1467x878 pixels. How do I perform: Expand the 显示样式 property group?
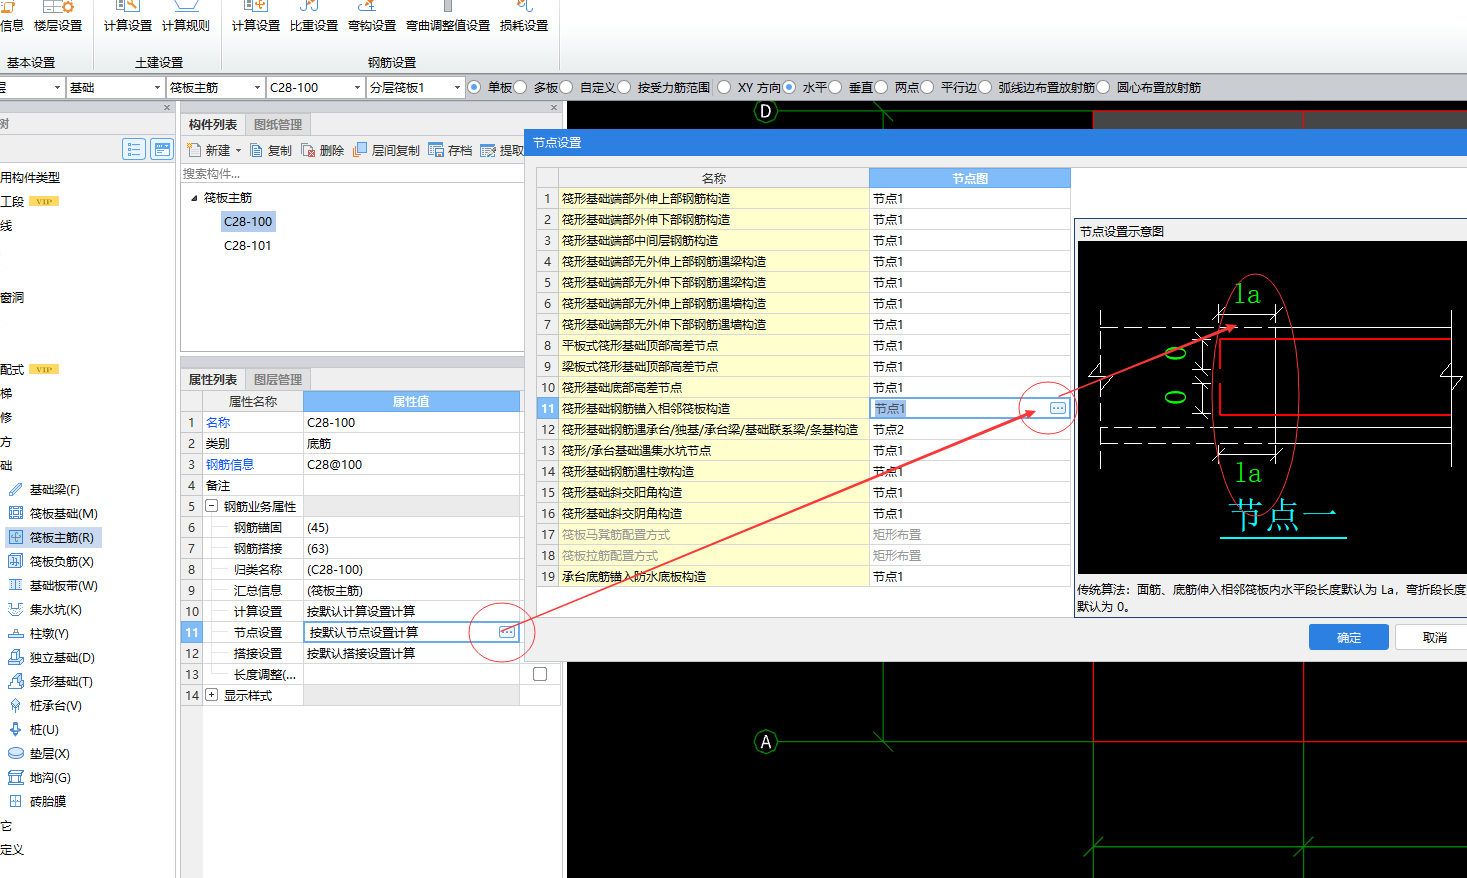click(x=212, y=695)
